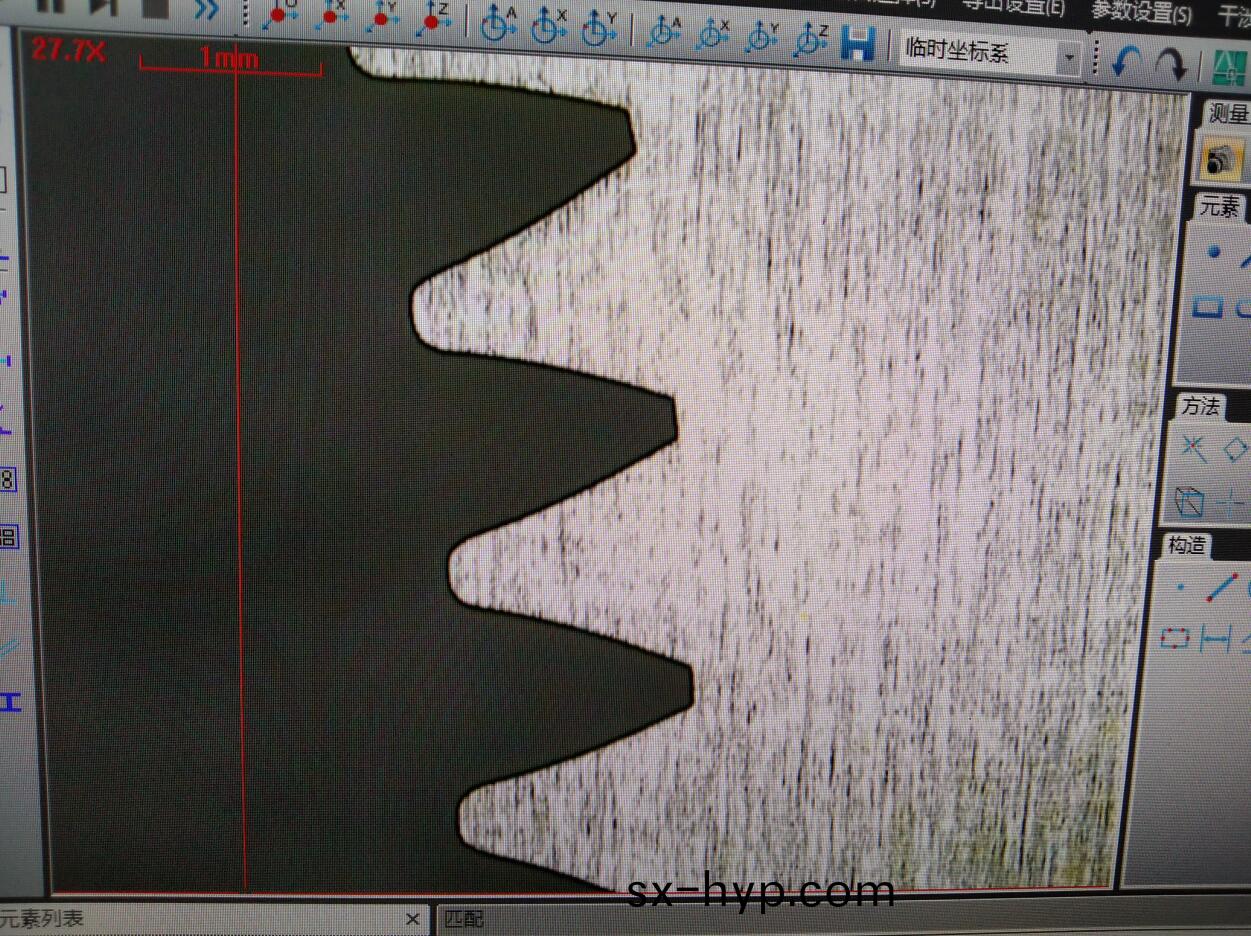Viewport: 1251px width, 936px height.
Task: Choose the 3D cube icon under 方法
Action: coord(1189,500)
